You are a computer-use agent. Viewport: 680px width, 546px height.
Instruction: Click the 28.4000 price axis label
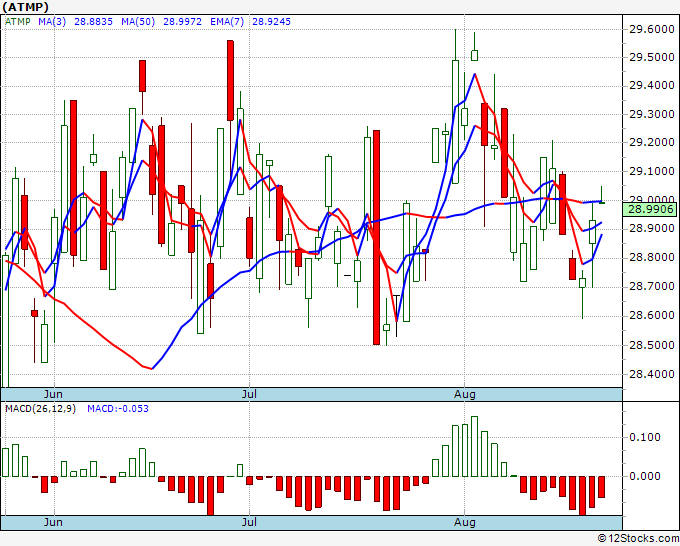pyautogui.click(x=651, y=374)
